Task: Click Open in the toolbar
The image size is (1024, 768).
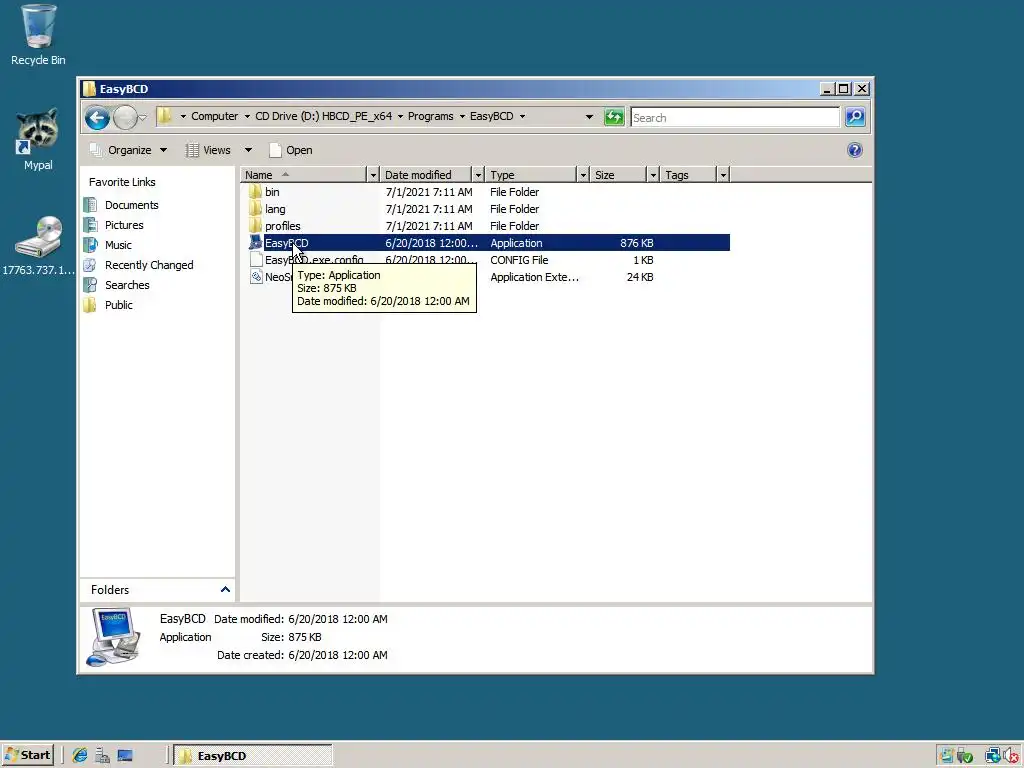Action: (291, 150)
